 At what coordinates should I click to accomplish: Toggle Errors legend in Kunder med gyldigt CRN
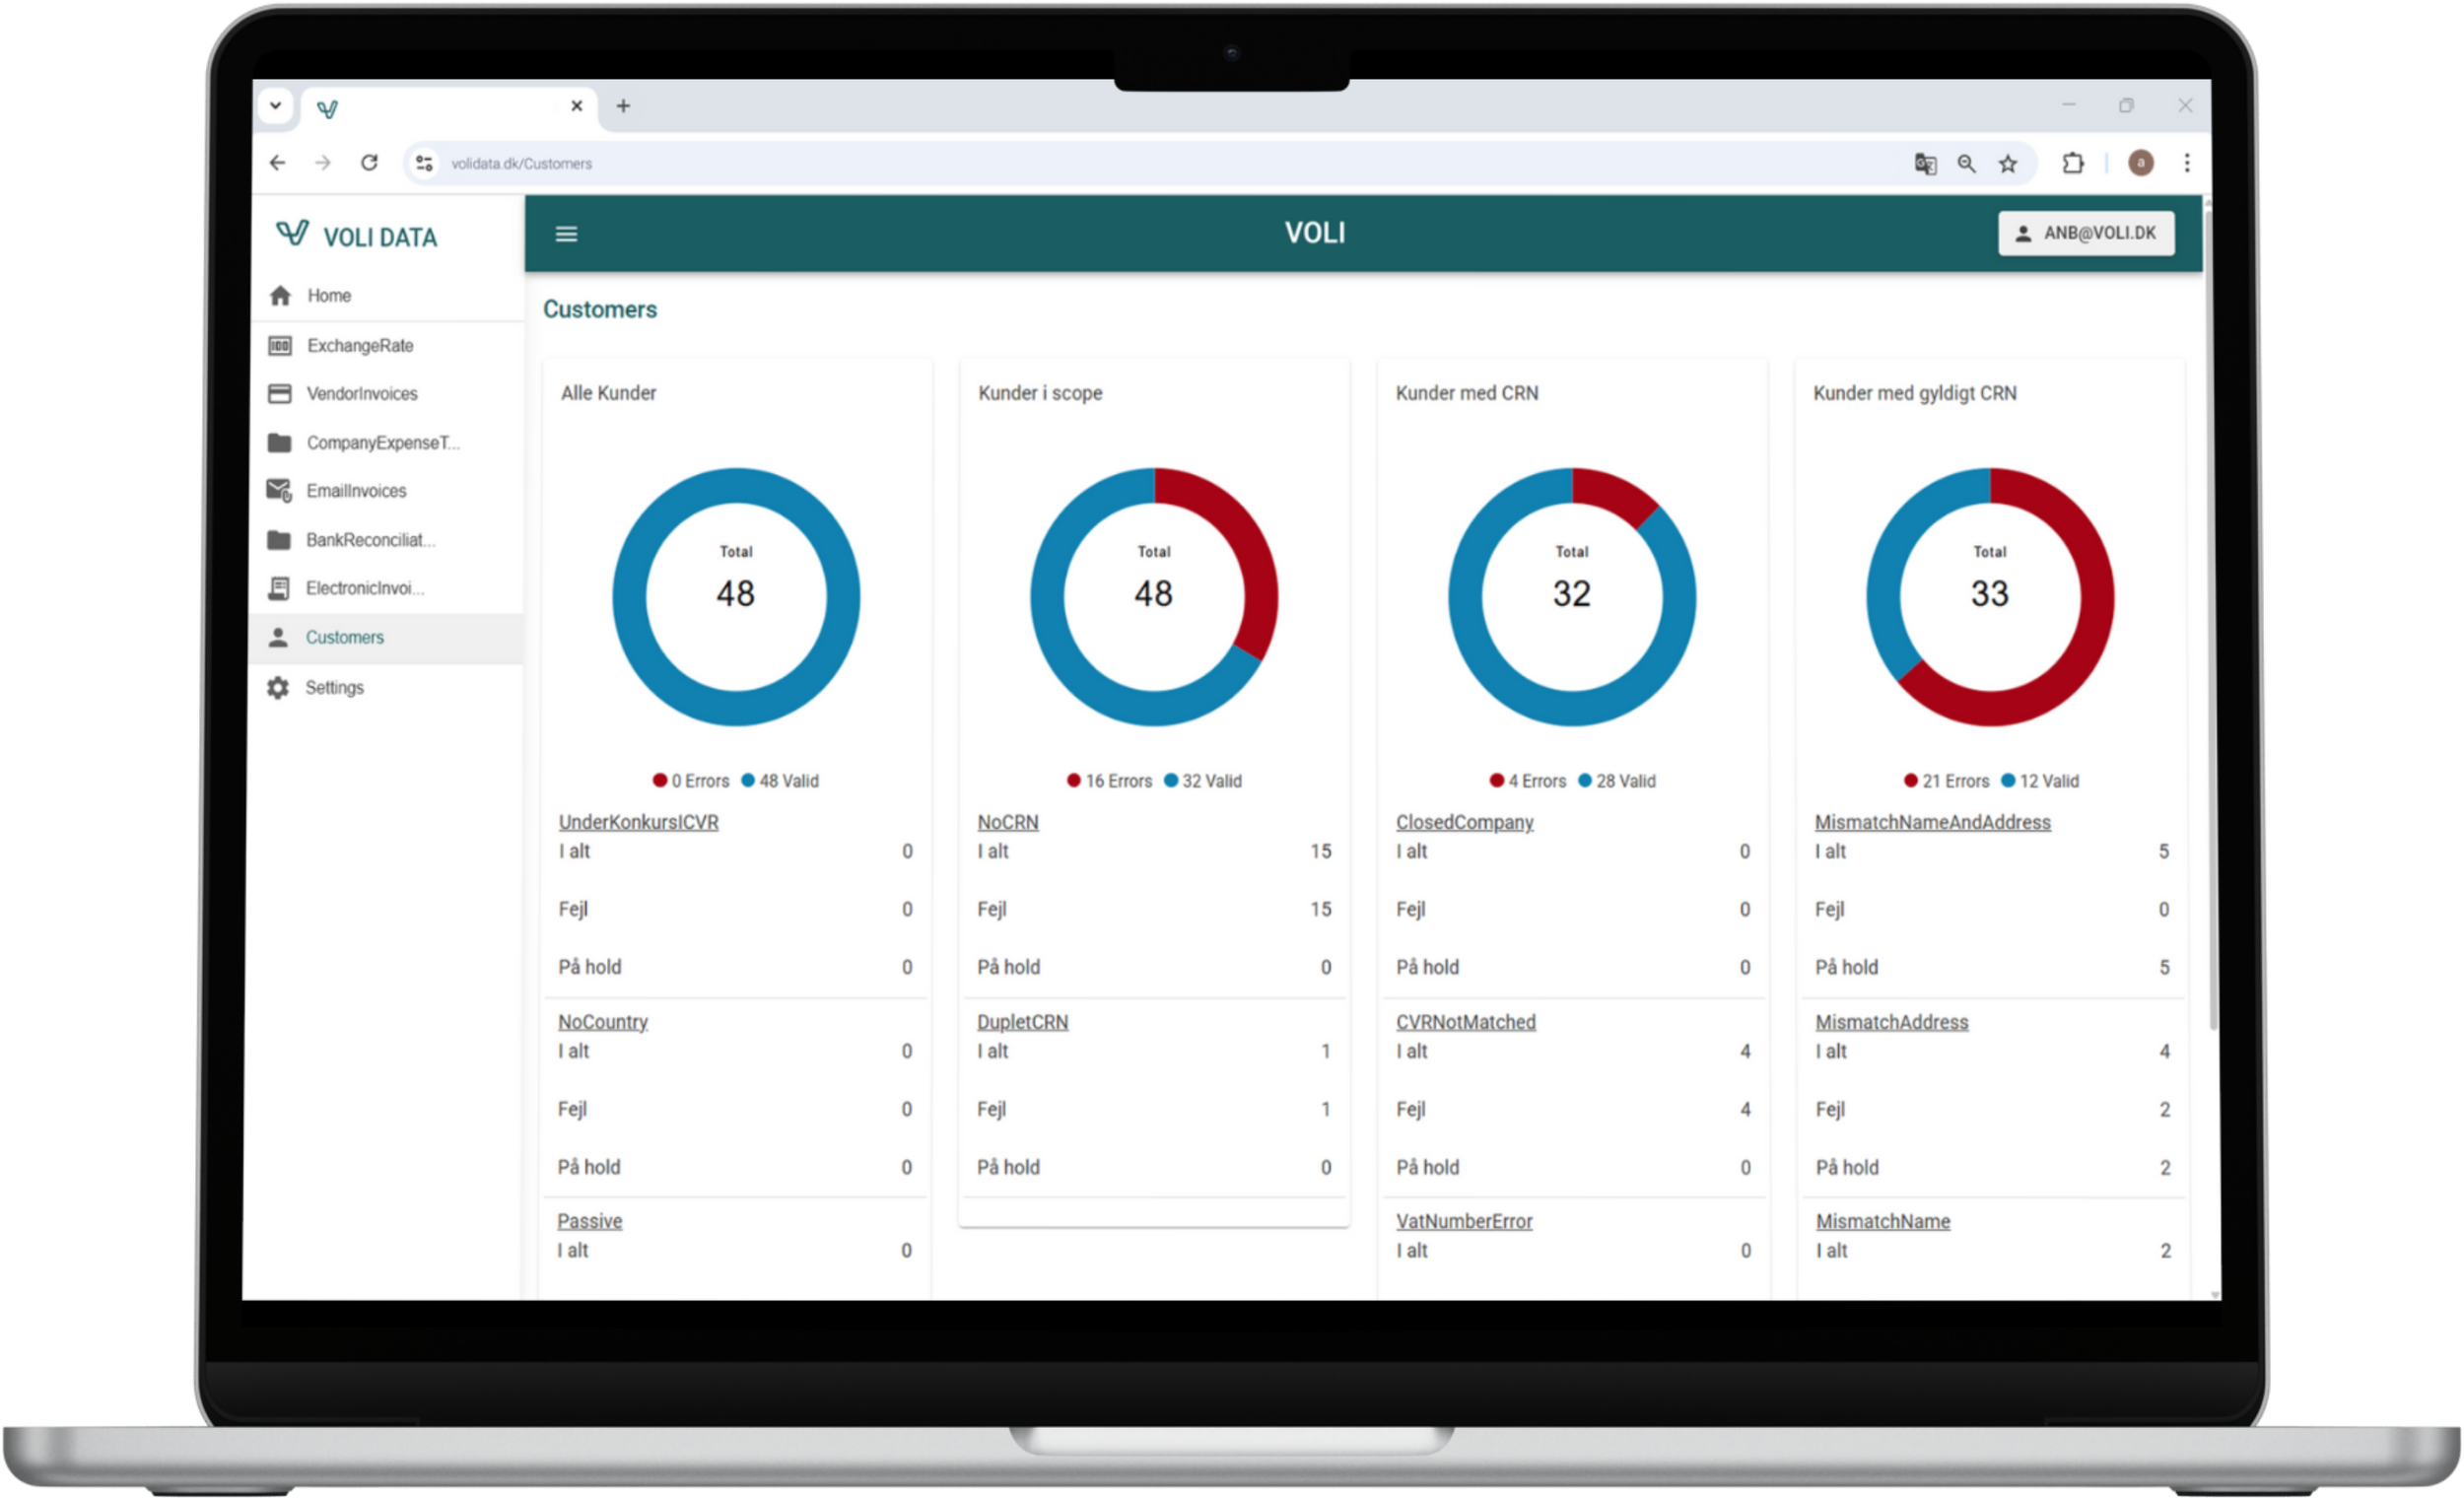tap(1946, 781)
